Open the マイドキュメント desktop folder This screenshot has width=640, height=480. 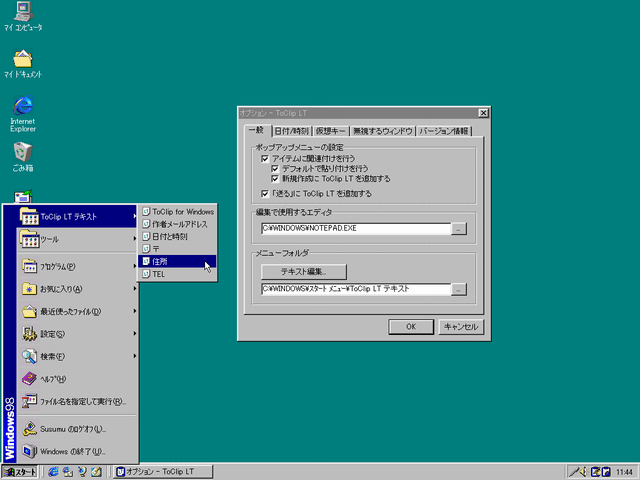[x=22, y=59]
